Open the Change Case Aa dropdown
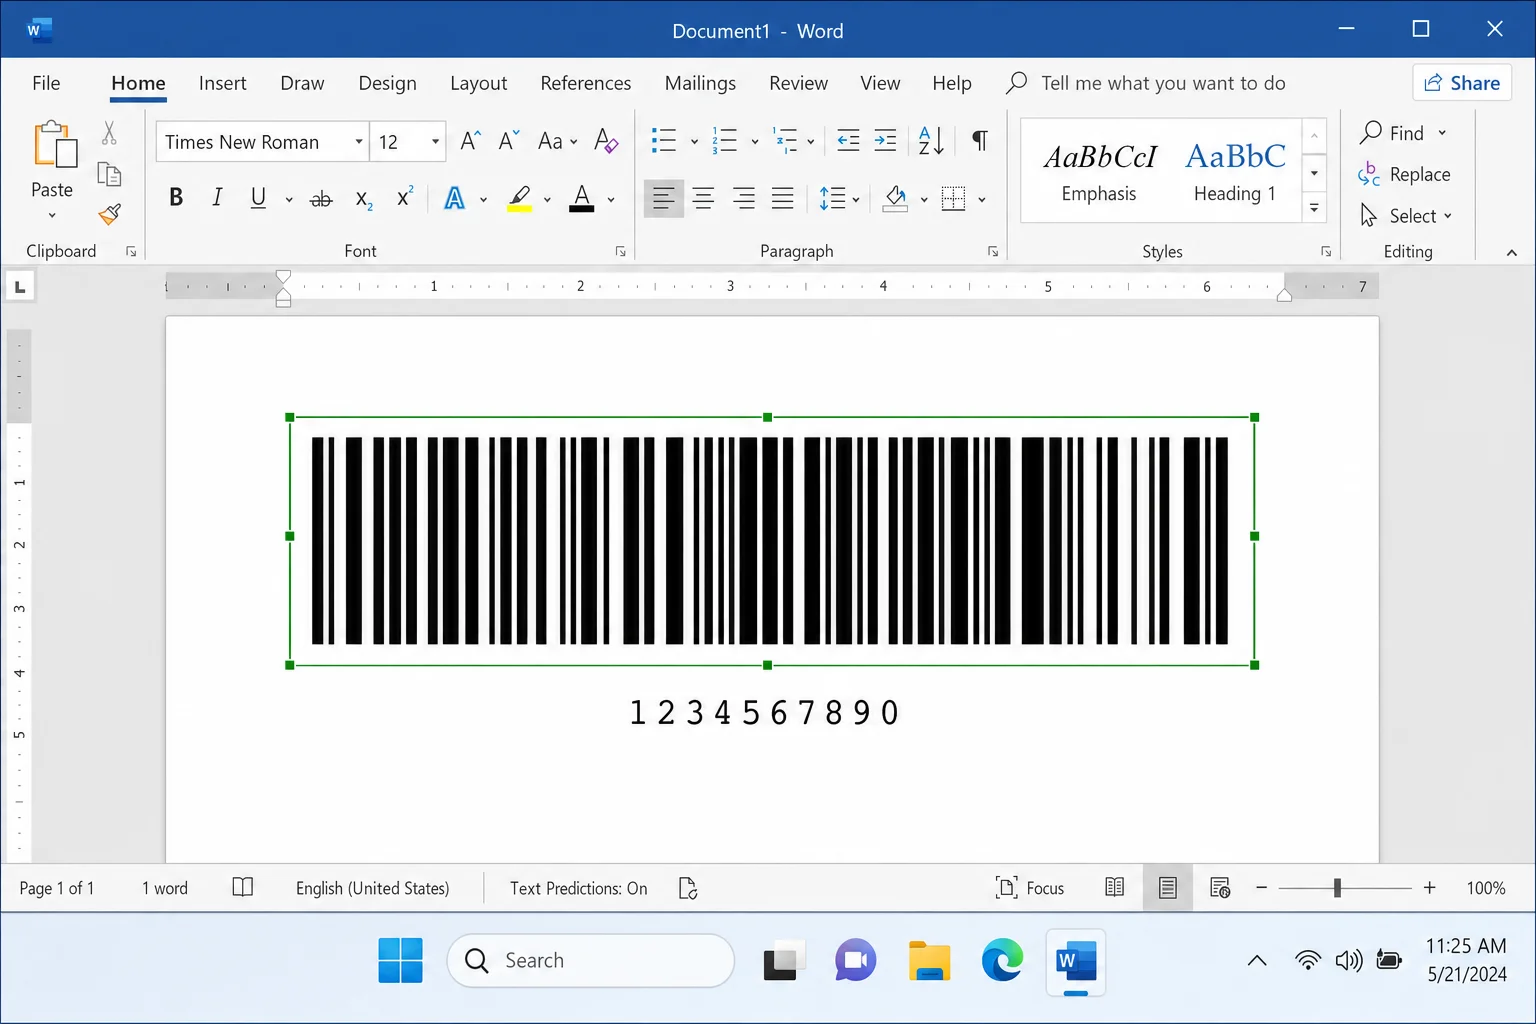The height and width of the screenshot is (1024, 1536). tap(557, 141)
